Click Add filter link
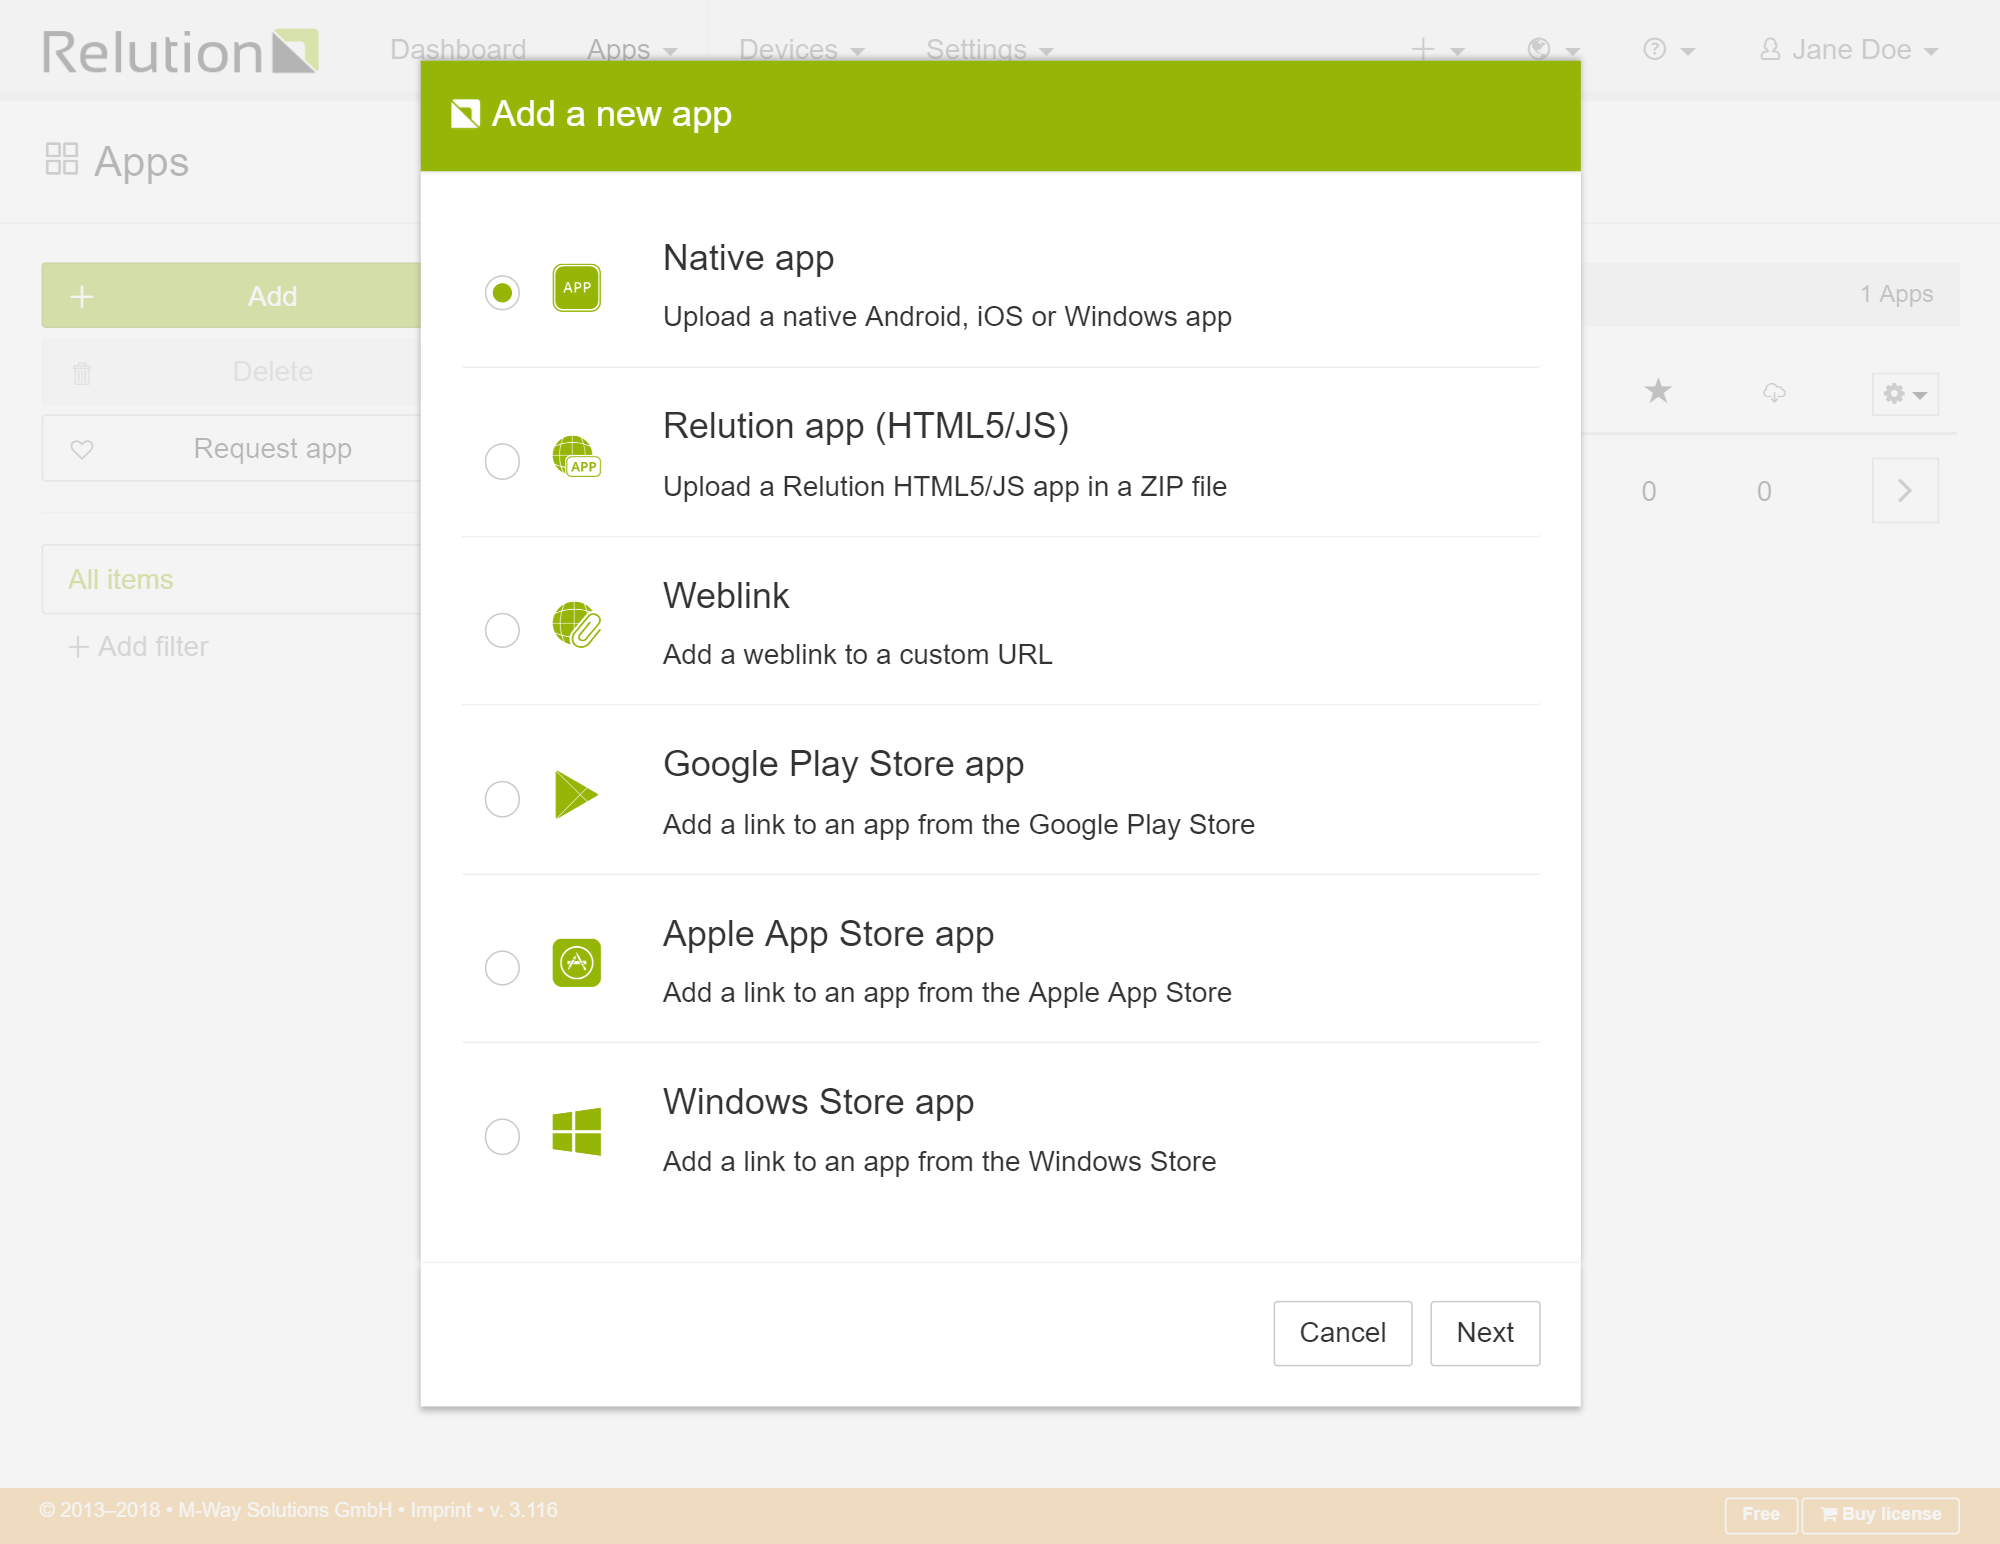 139,647
